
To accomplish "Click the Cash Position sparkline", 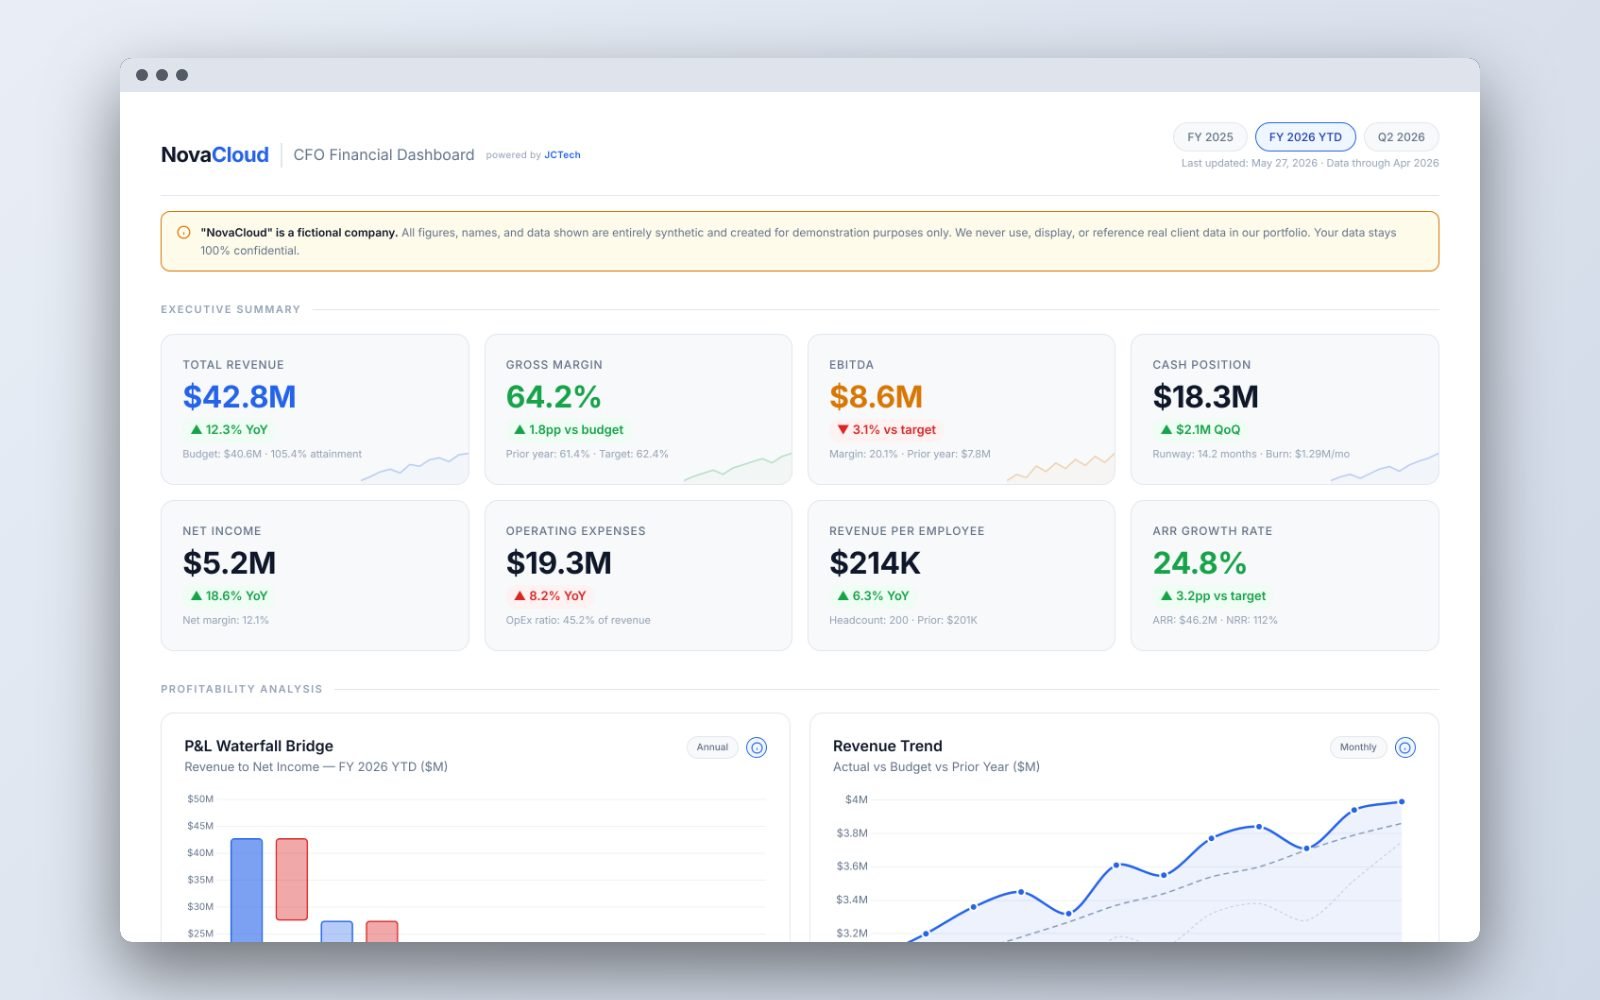I will click(1384, 466).
